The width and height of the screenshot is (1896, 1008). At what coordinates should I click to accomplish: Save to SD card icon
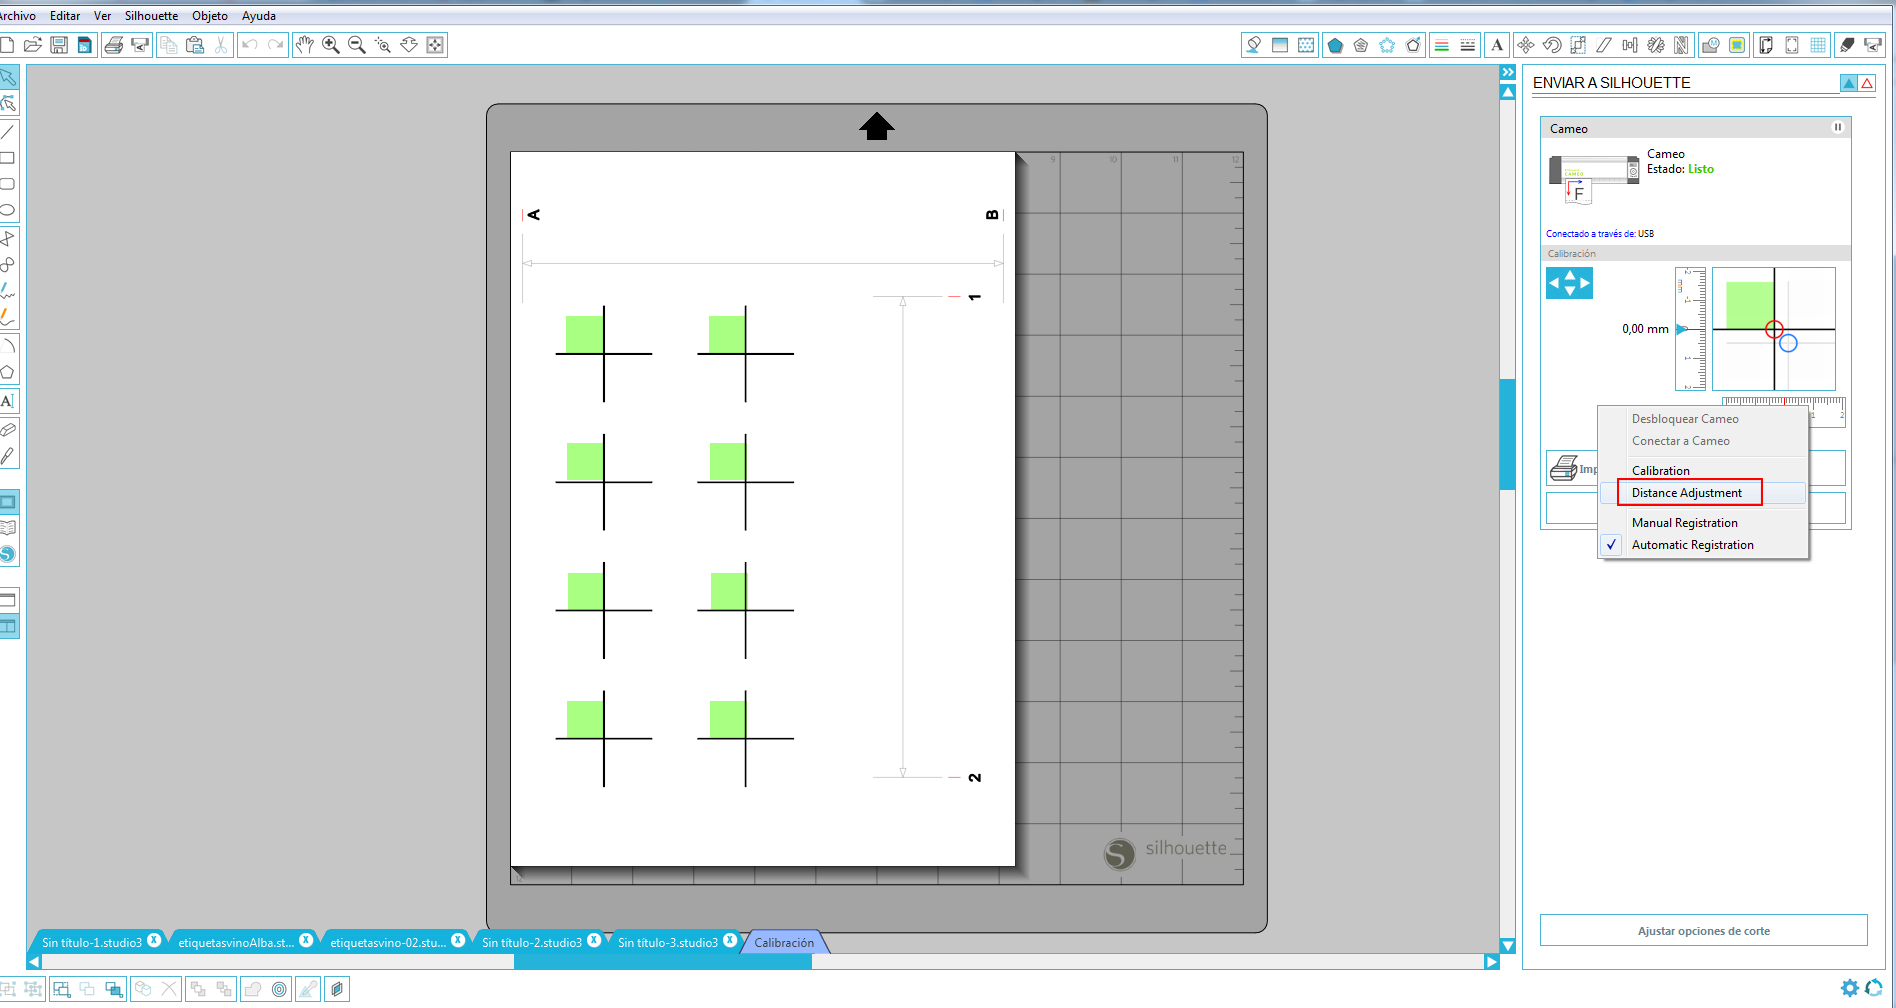(85, 45)
